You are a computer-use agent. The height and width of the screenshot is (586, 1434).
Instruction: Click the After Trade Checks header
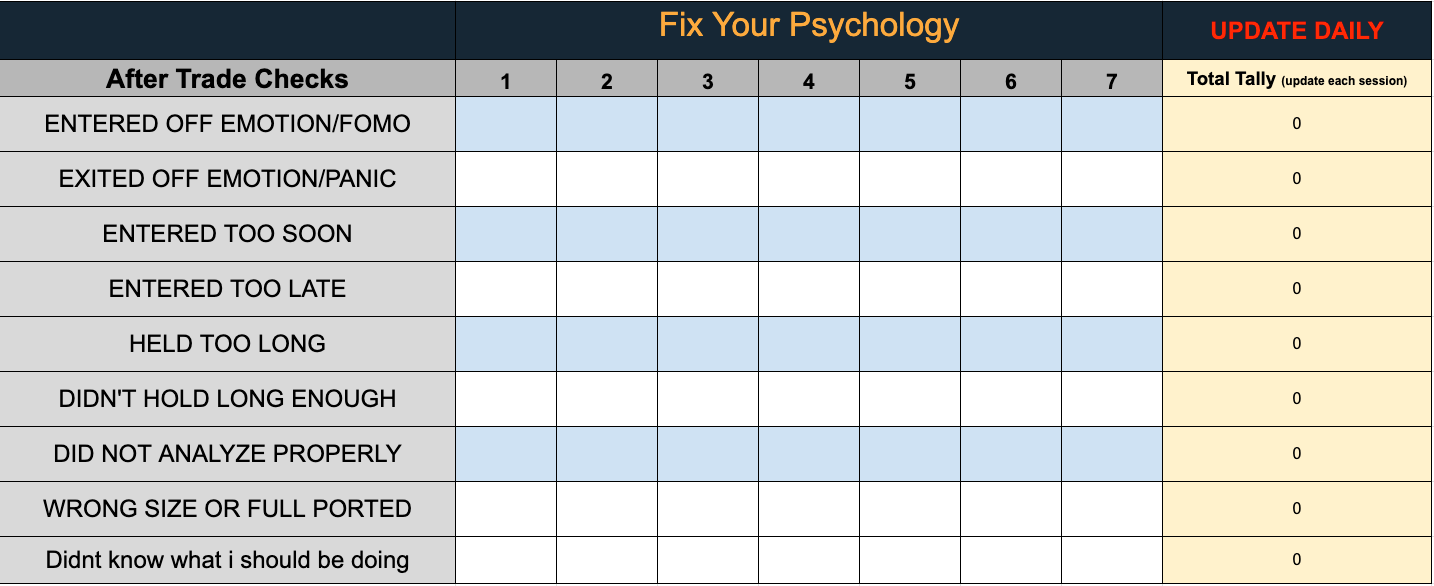pos(227,79)
